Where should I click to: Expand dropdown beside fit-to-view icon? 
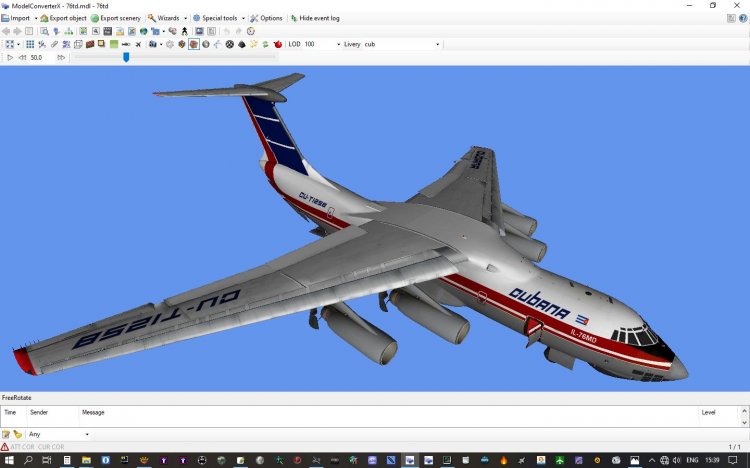18,44
